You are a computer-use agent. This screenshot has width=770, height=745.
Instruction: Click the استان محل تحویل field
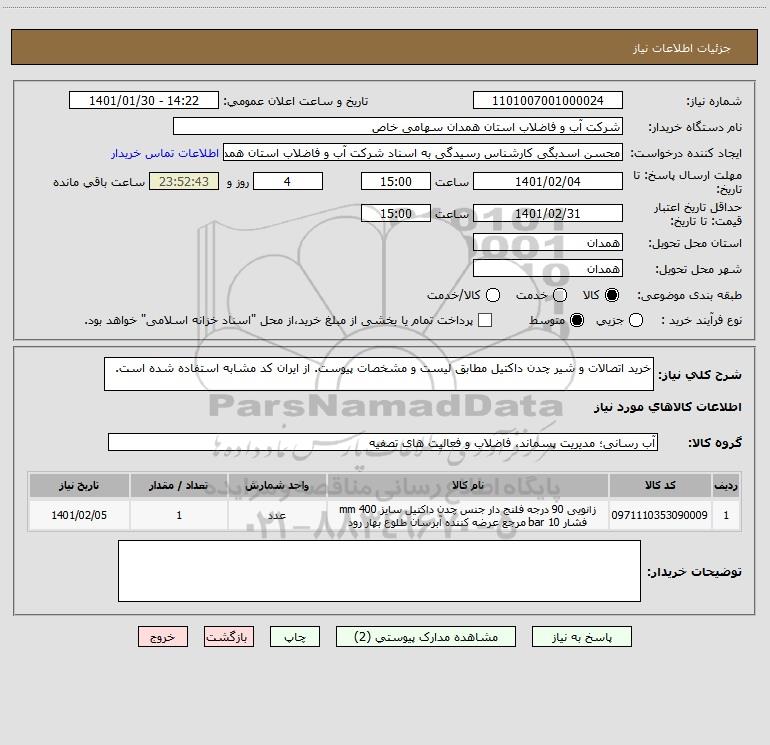(548, 243)
